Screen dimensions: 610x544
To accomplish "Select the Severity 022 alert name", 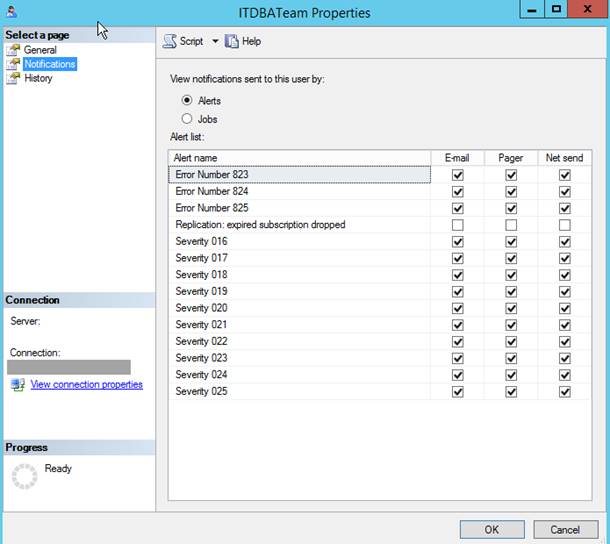I will (201, 342).
